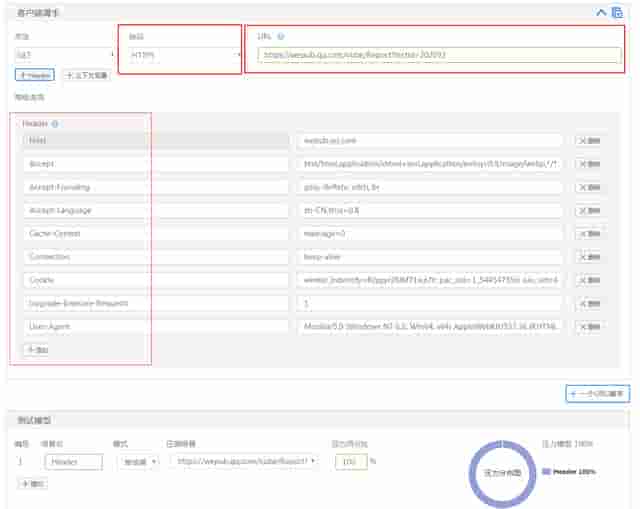The image size is (640, 509).
Task: Click the Accept header name field
Action: (156, 164)
